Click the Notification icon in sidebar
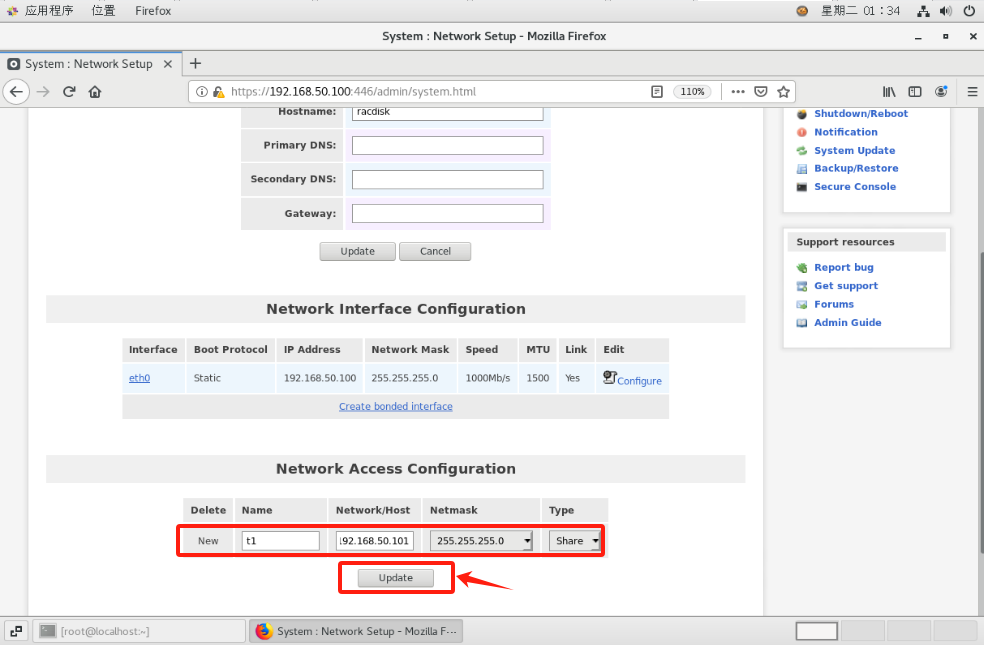The image size is (984, 645). (801, 132)
